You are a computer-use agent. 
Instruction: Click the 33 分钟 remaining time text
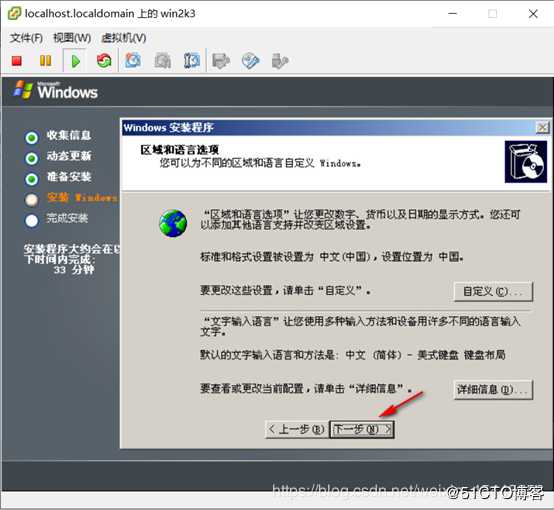tap(74, 270)
